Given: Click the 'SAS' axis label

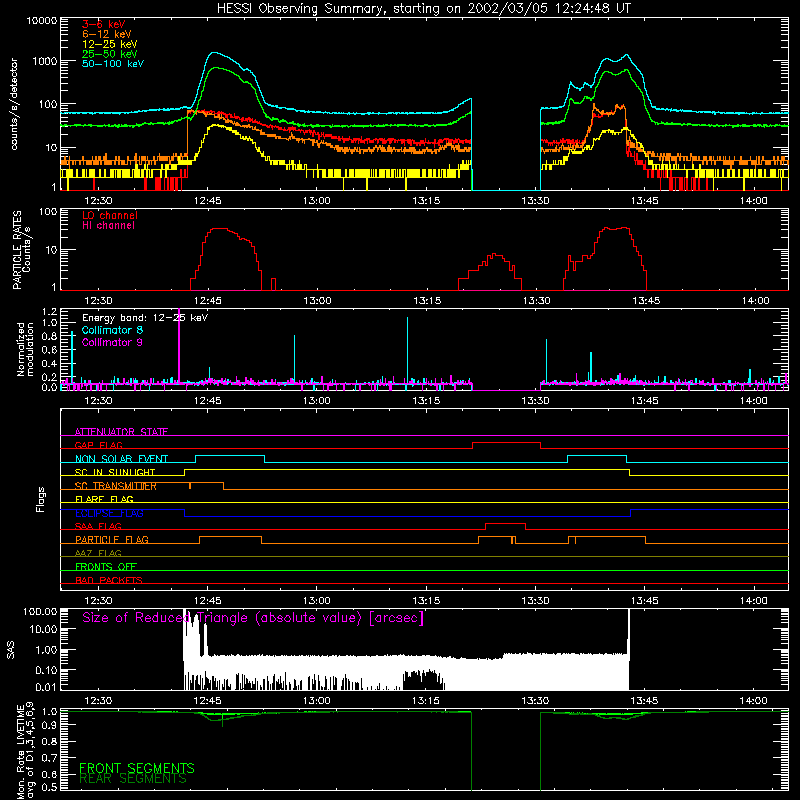Looking at the screenshot, I should pos(10,649).
